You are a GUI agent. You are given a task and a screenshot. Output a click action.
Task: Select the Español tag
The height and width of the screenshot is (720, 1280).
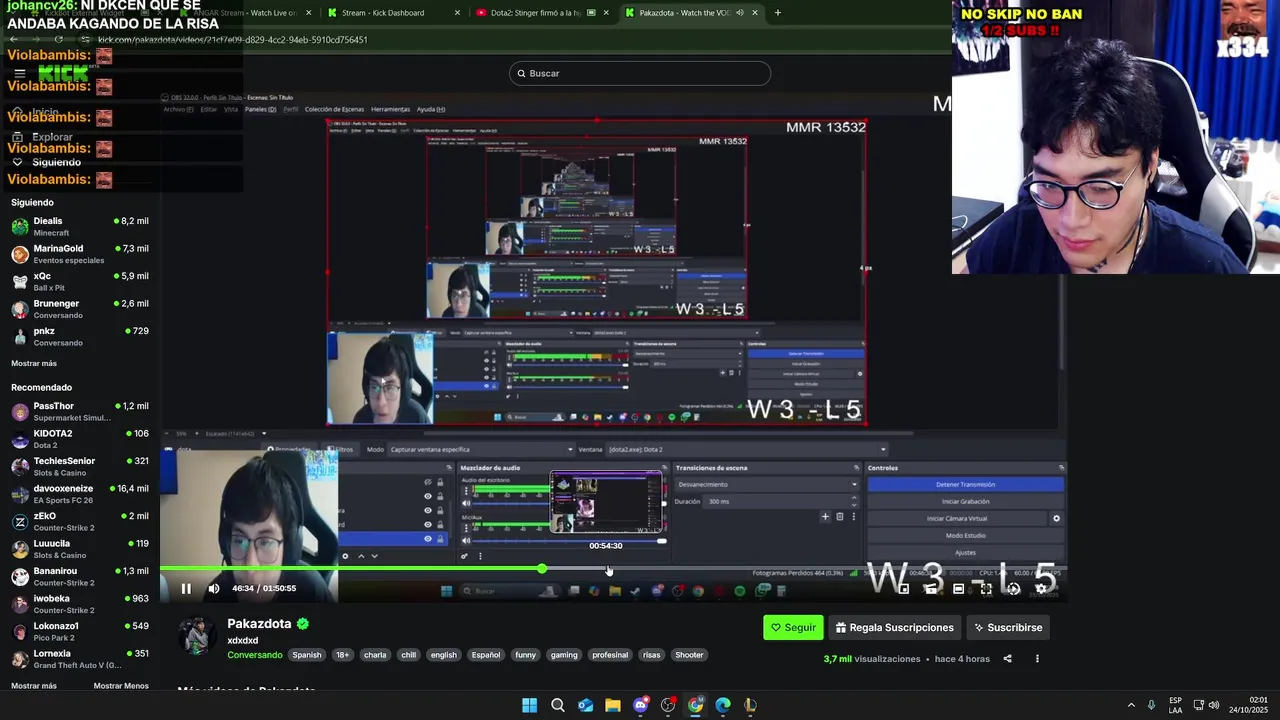click(x=486, y=655)
